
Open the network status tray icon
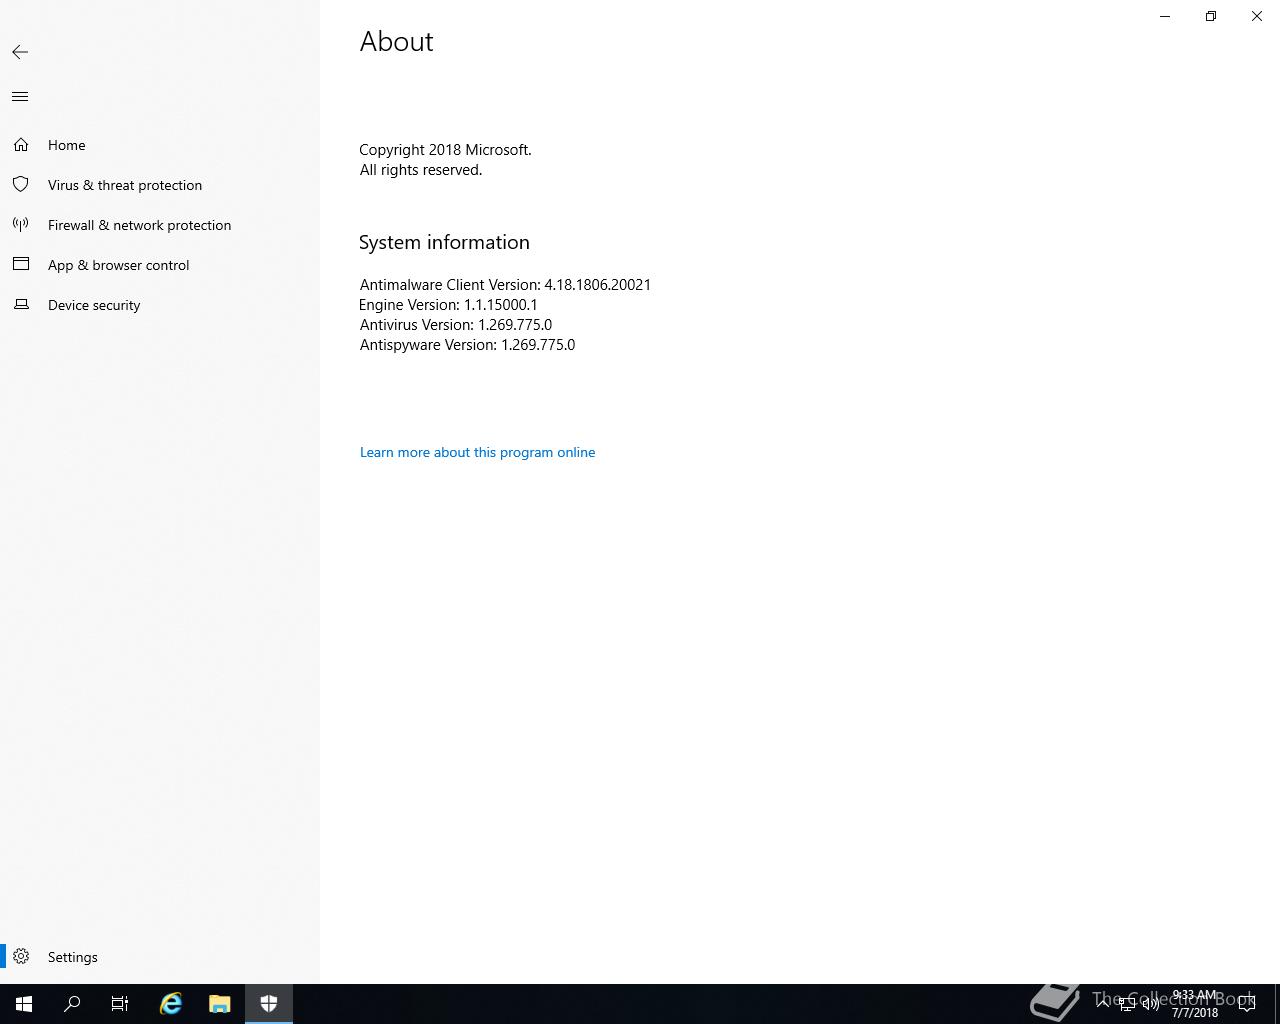coord(1127,1004)
